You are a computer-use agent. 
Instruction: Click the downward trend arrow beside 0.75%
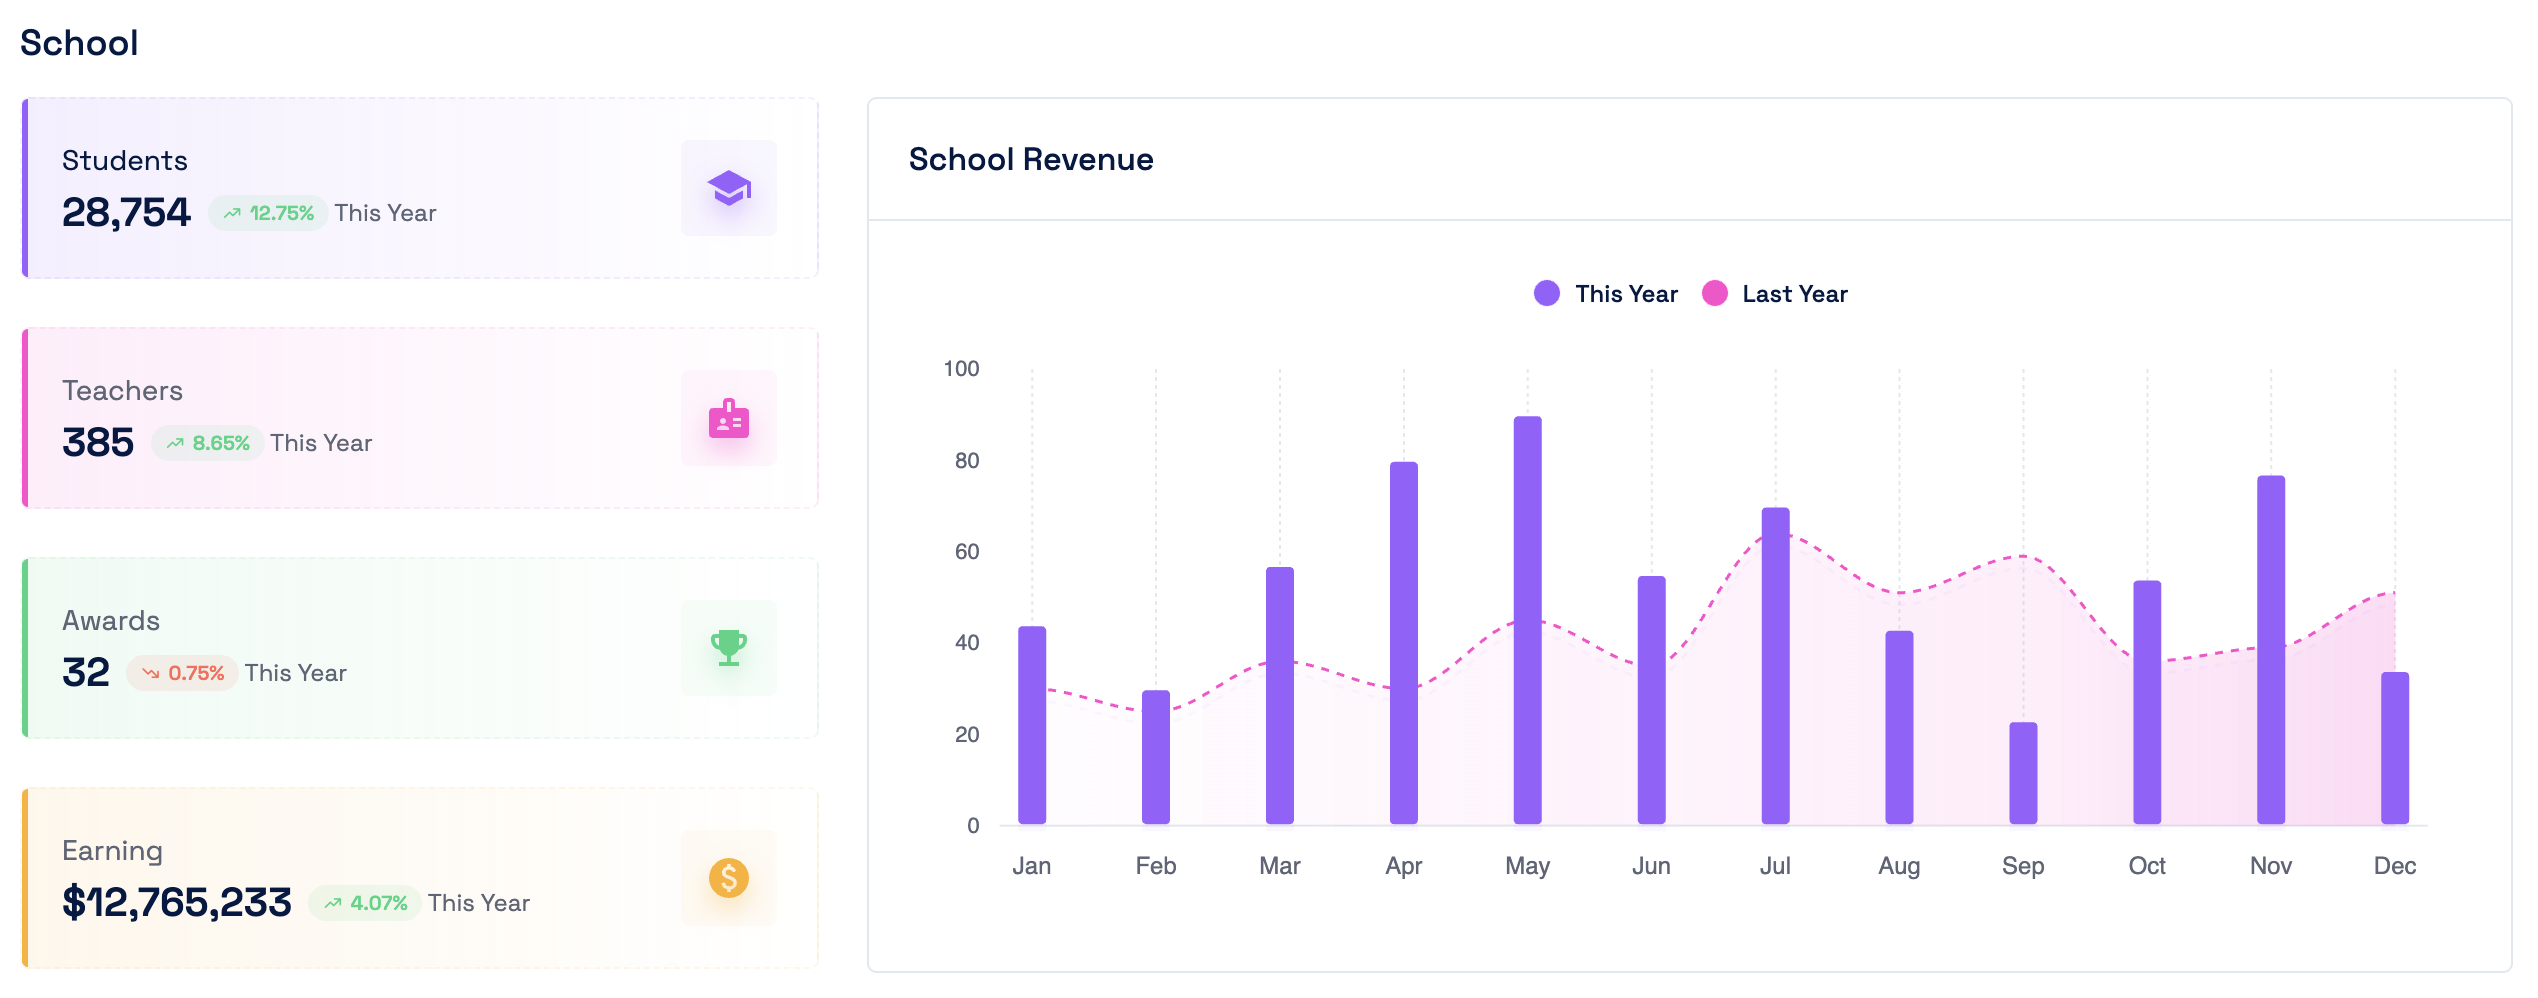coord(151,673)
